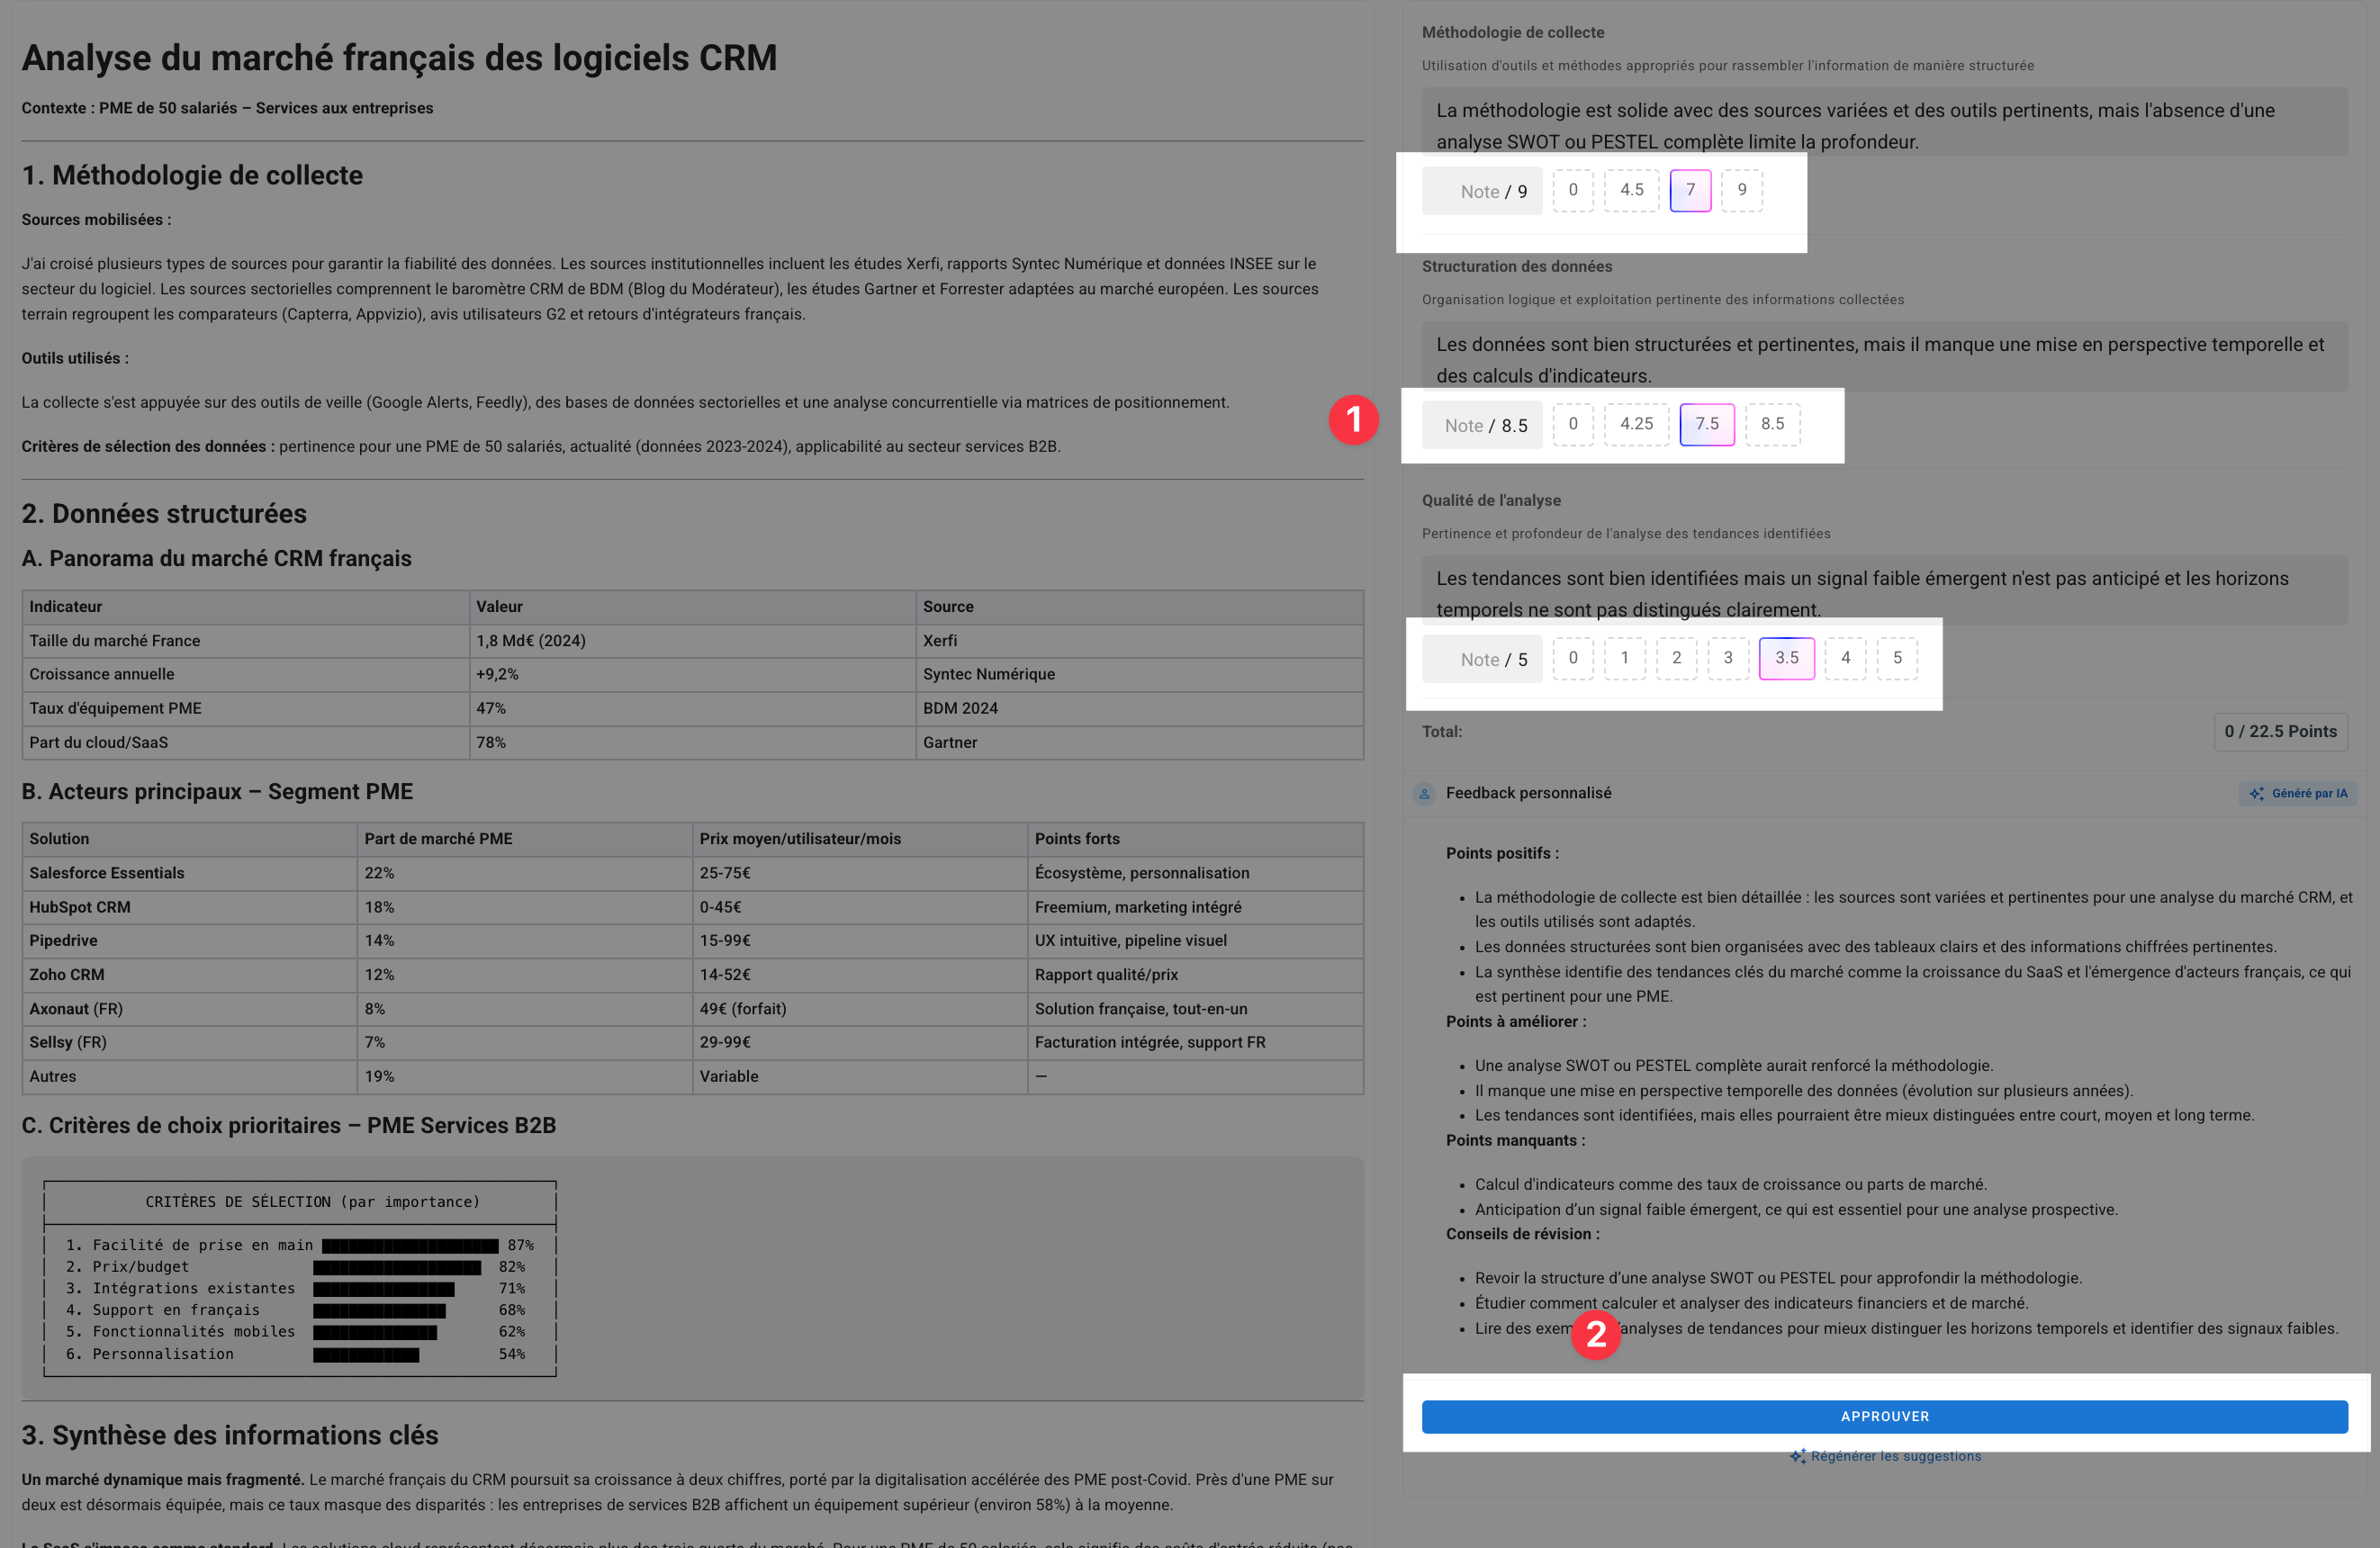Click the Points à améliorer heading
Viewport: 2380px width, 1548px height.
(x=1516, y=1021)
